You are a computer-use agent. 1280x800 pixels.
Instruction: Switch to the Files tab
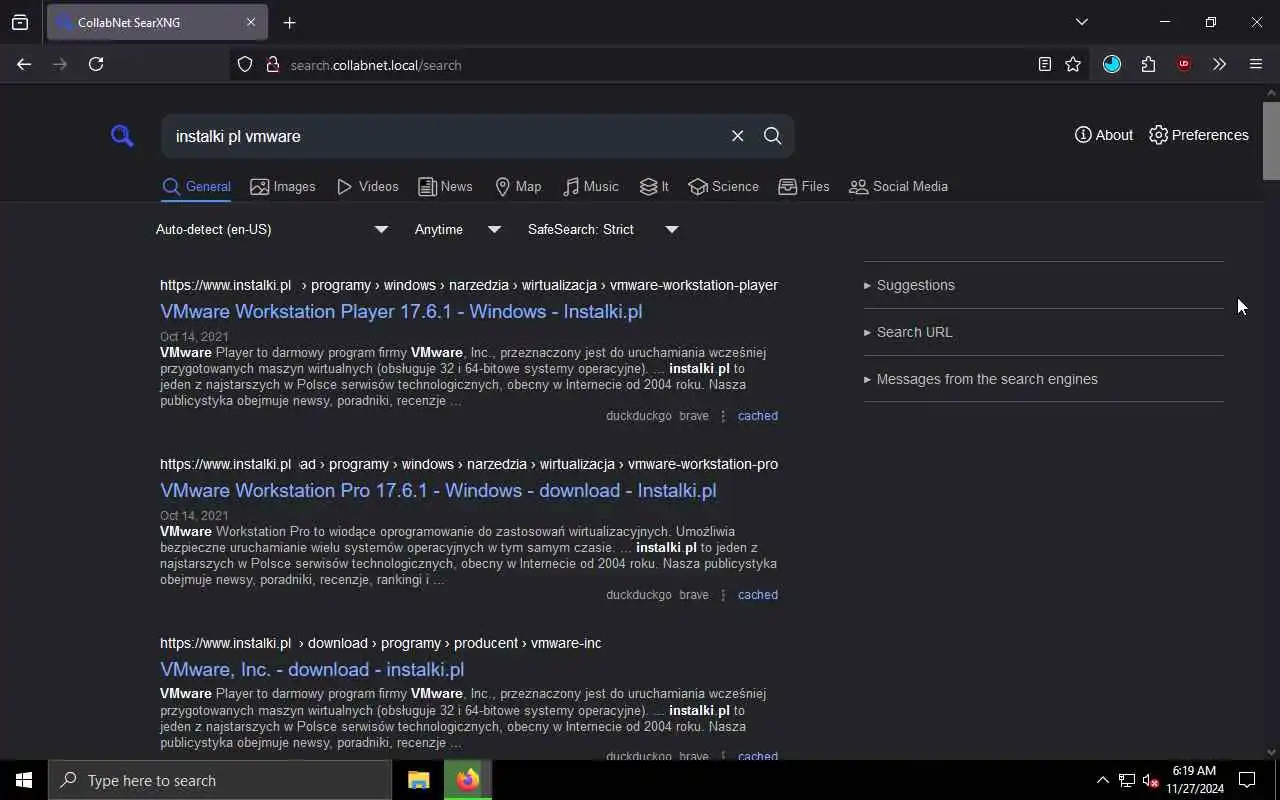point(803,187)
